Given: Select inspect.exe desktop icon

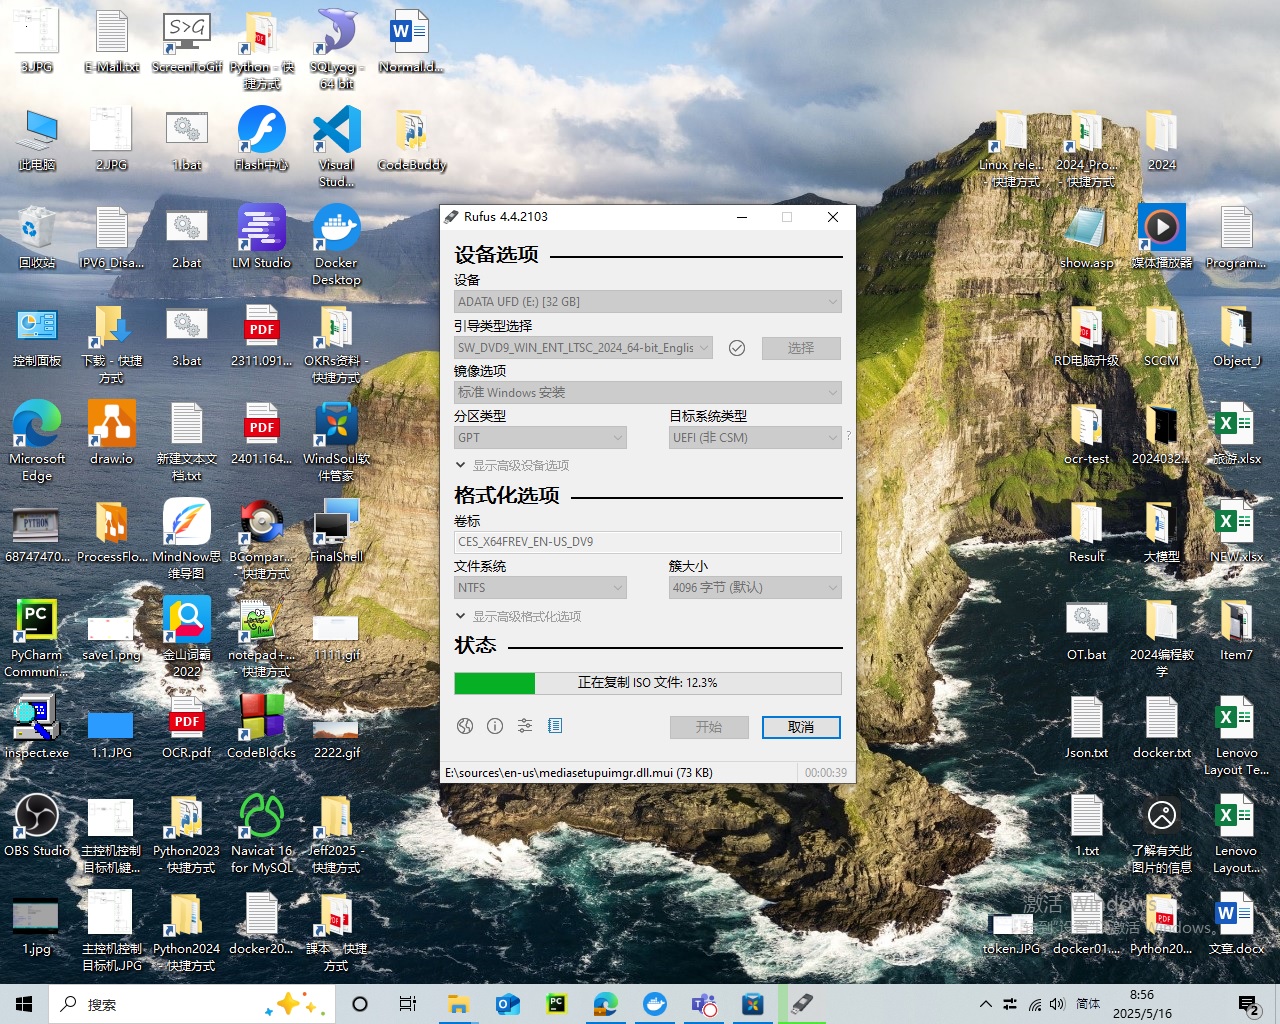Looking at the screenshot, I should [x=37, y=728].
